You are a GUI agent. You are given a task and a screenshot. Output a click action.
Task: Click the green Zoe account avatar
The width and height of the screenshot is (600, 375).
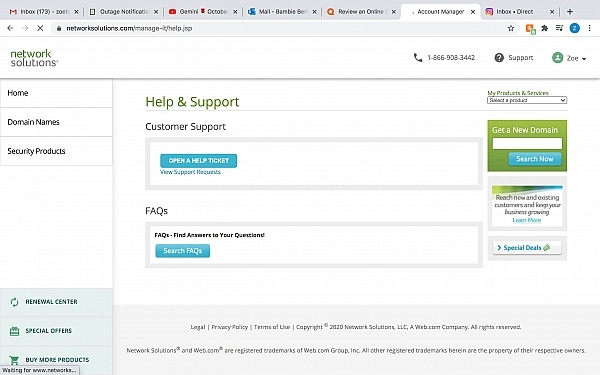coord(558,58)
